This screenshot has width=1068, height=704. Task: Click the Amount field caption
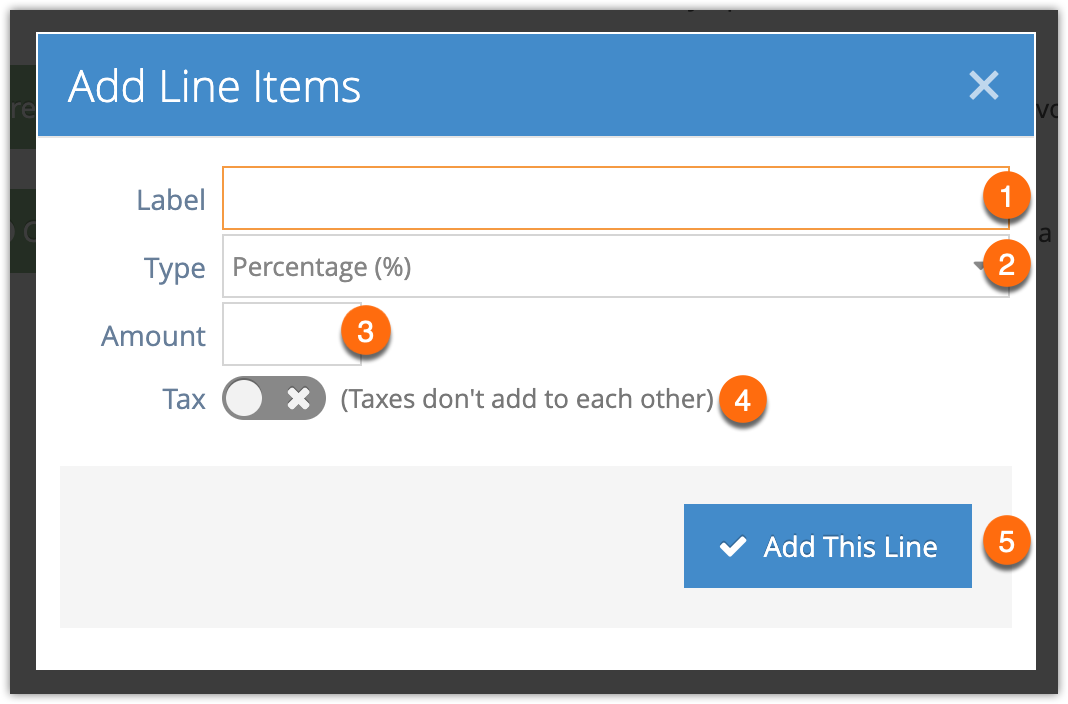153,336
